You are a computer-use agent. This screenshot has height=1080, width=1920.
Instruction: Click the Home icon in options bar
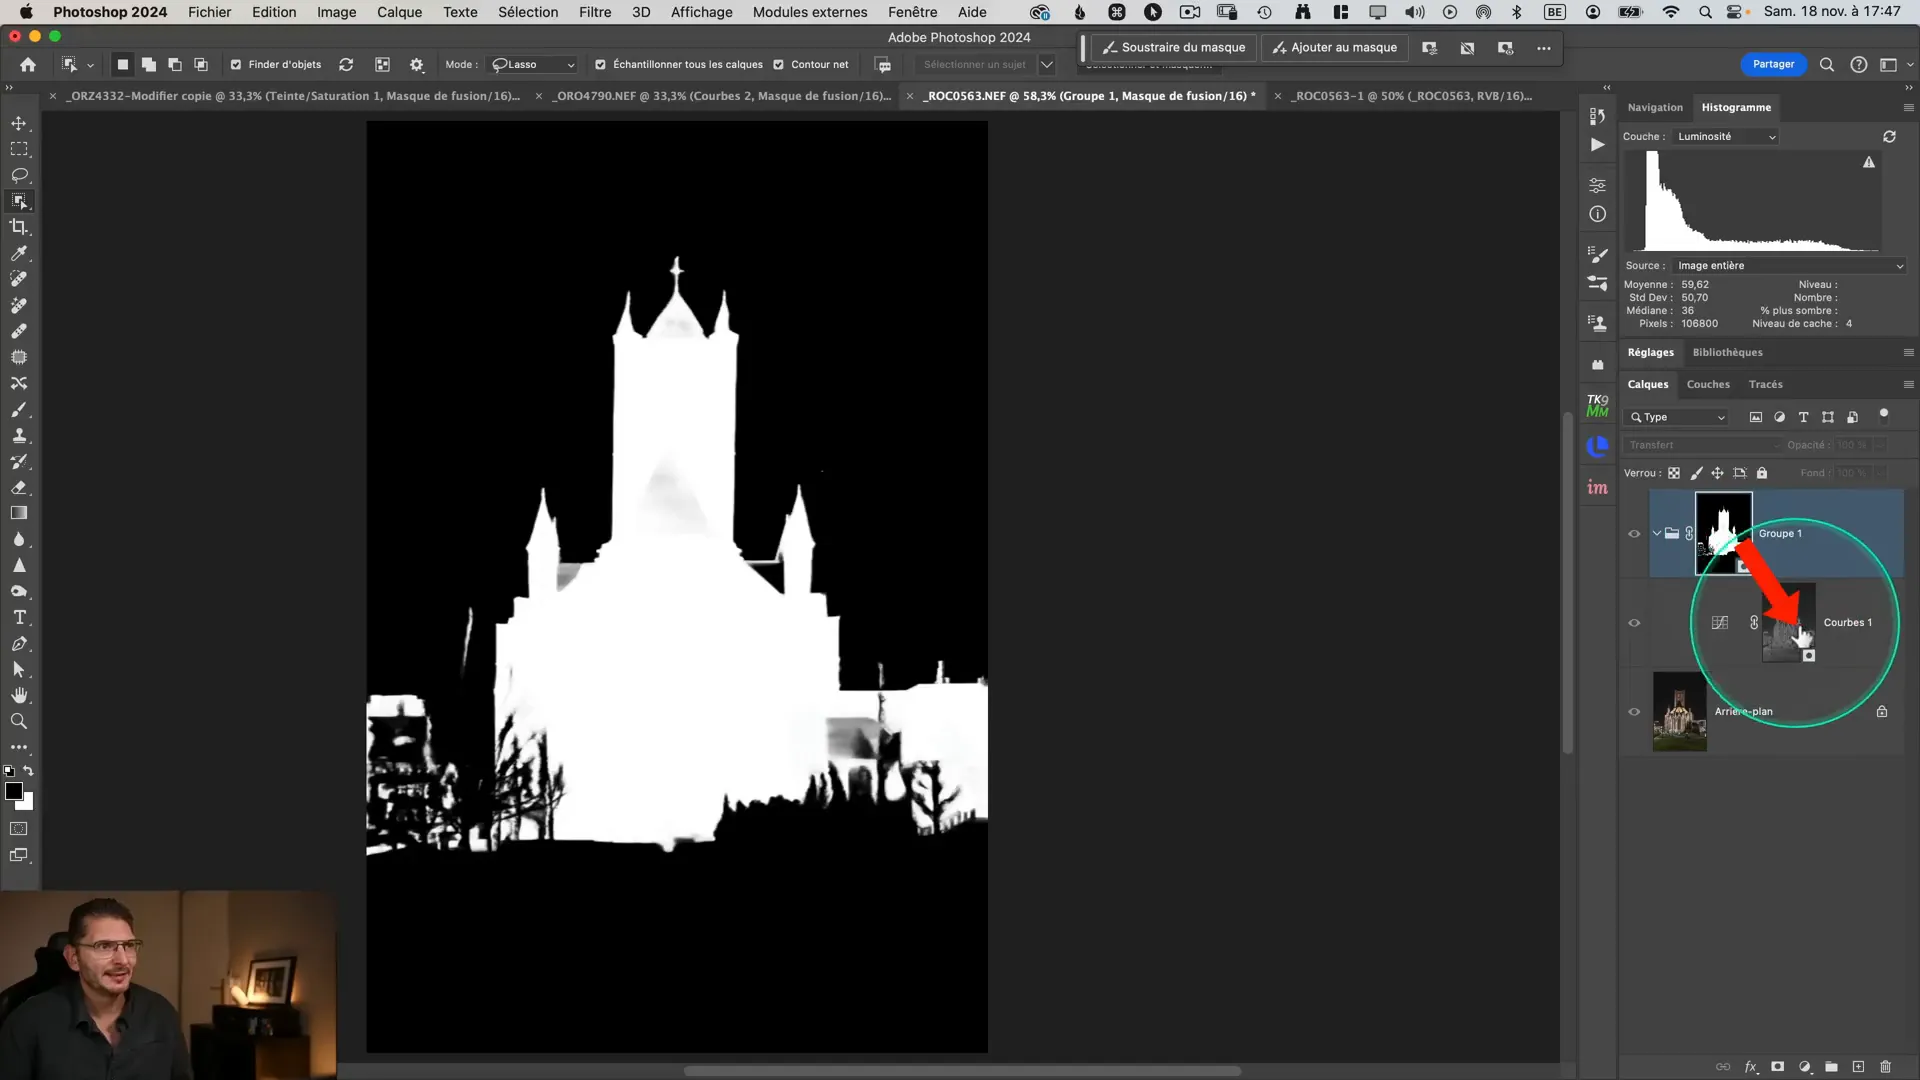(x=28, y=64)
